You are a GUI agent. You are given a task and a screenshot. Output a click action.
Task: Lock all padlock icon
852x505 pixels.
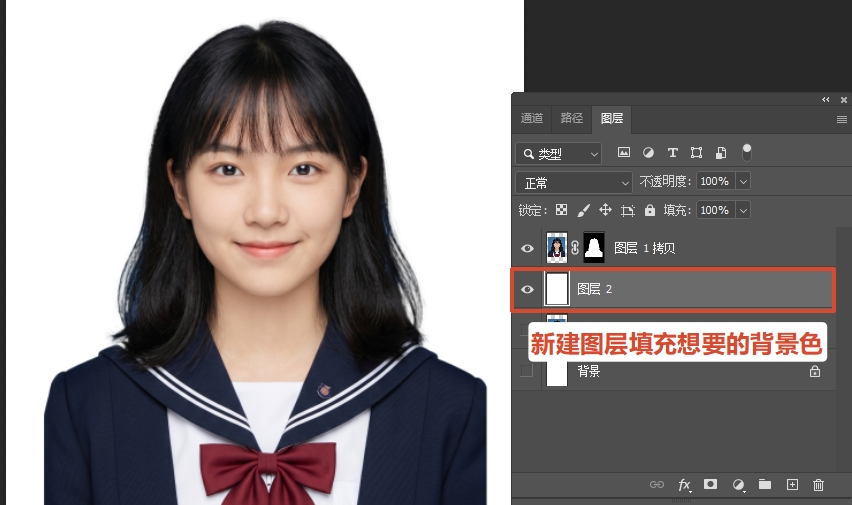point(650,210)
